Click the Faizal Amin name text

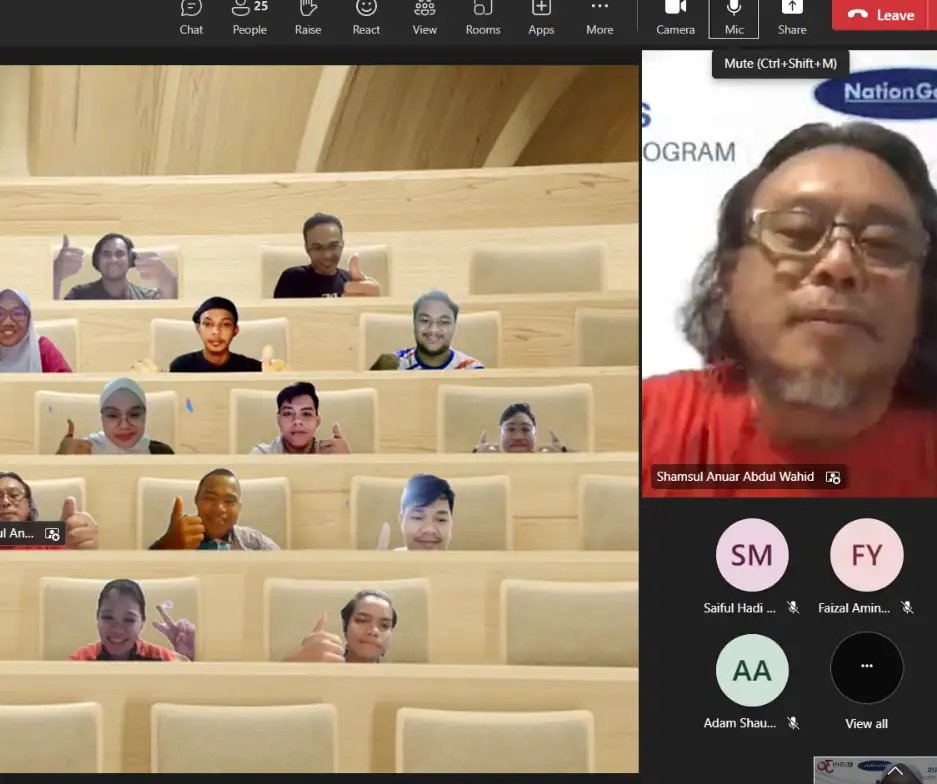[854, 608]
